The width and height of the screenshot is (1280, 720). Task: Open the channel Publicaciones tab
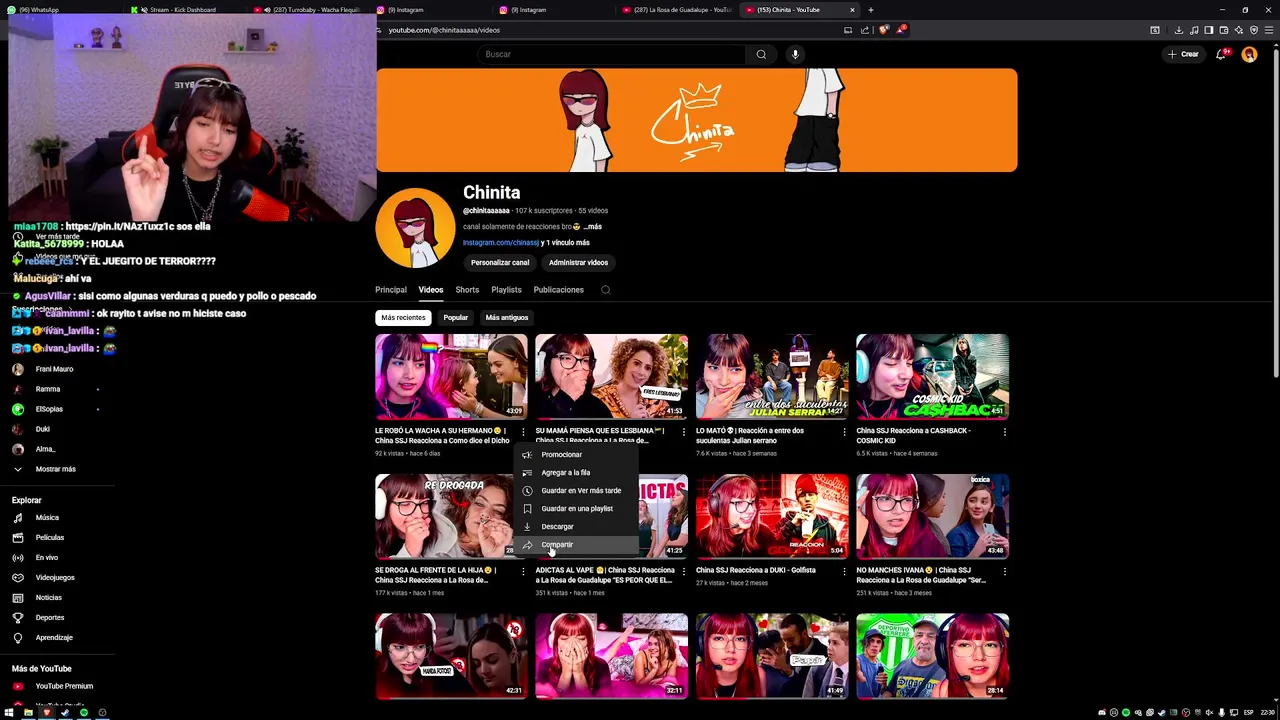click(x=558, y=290)
